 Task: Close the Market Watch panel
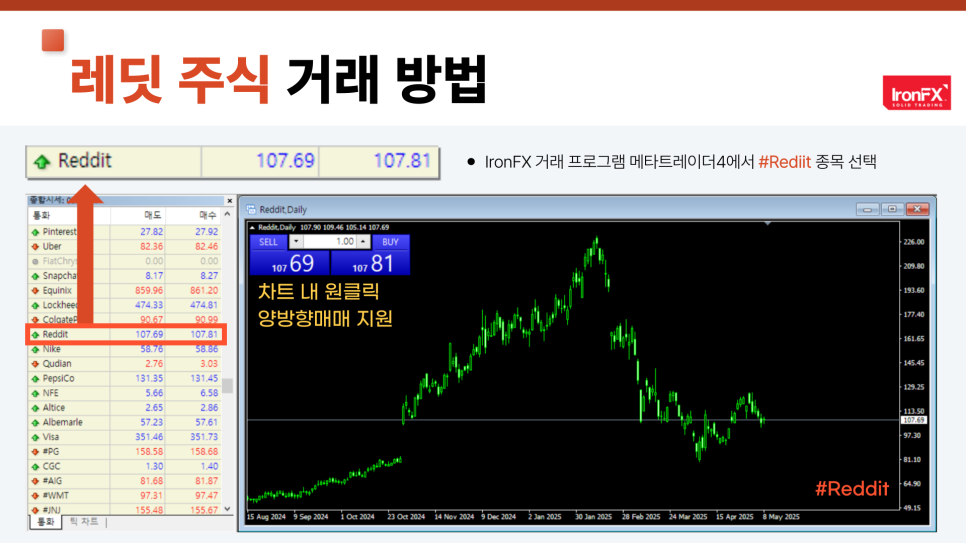tap(230, 201)
